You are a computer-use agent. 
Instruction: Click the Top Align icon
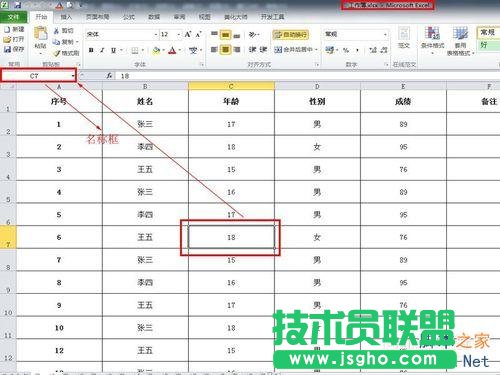tap(214, 34)
